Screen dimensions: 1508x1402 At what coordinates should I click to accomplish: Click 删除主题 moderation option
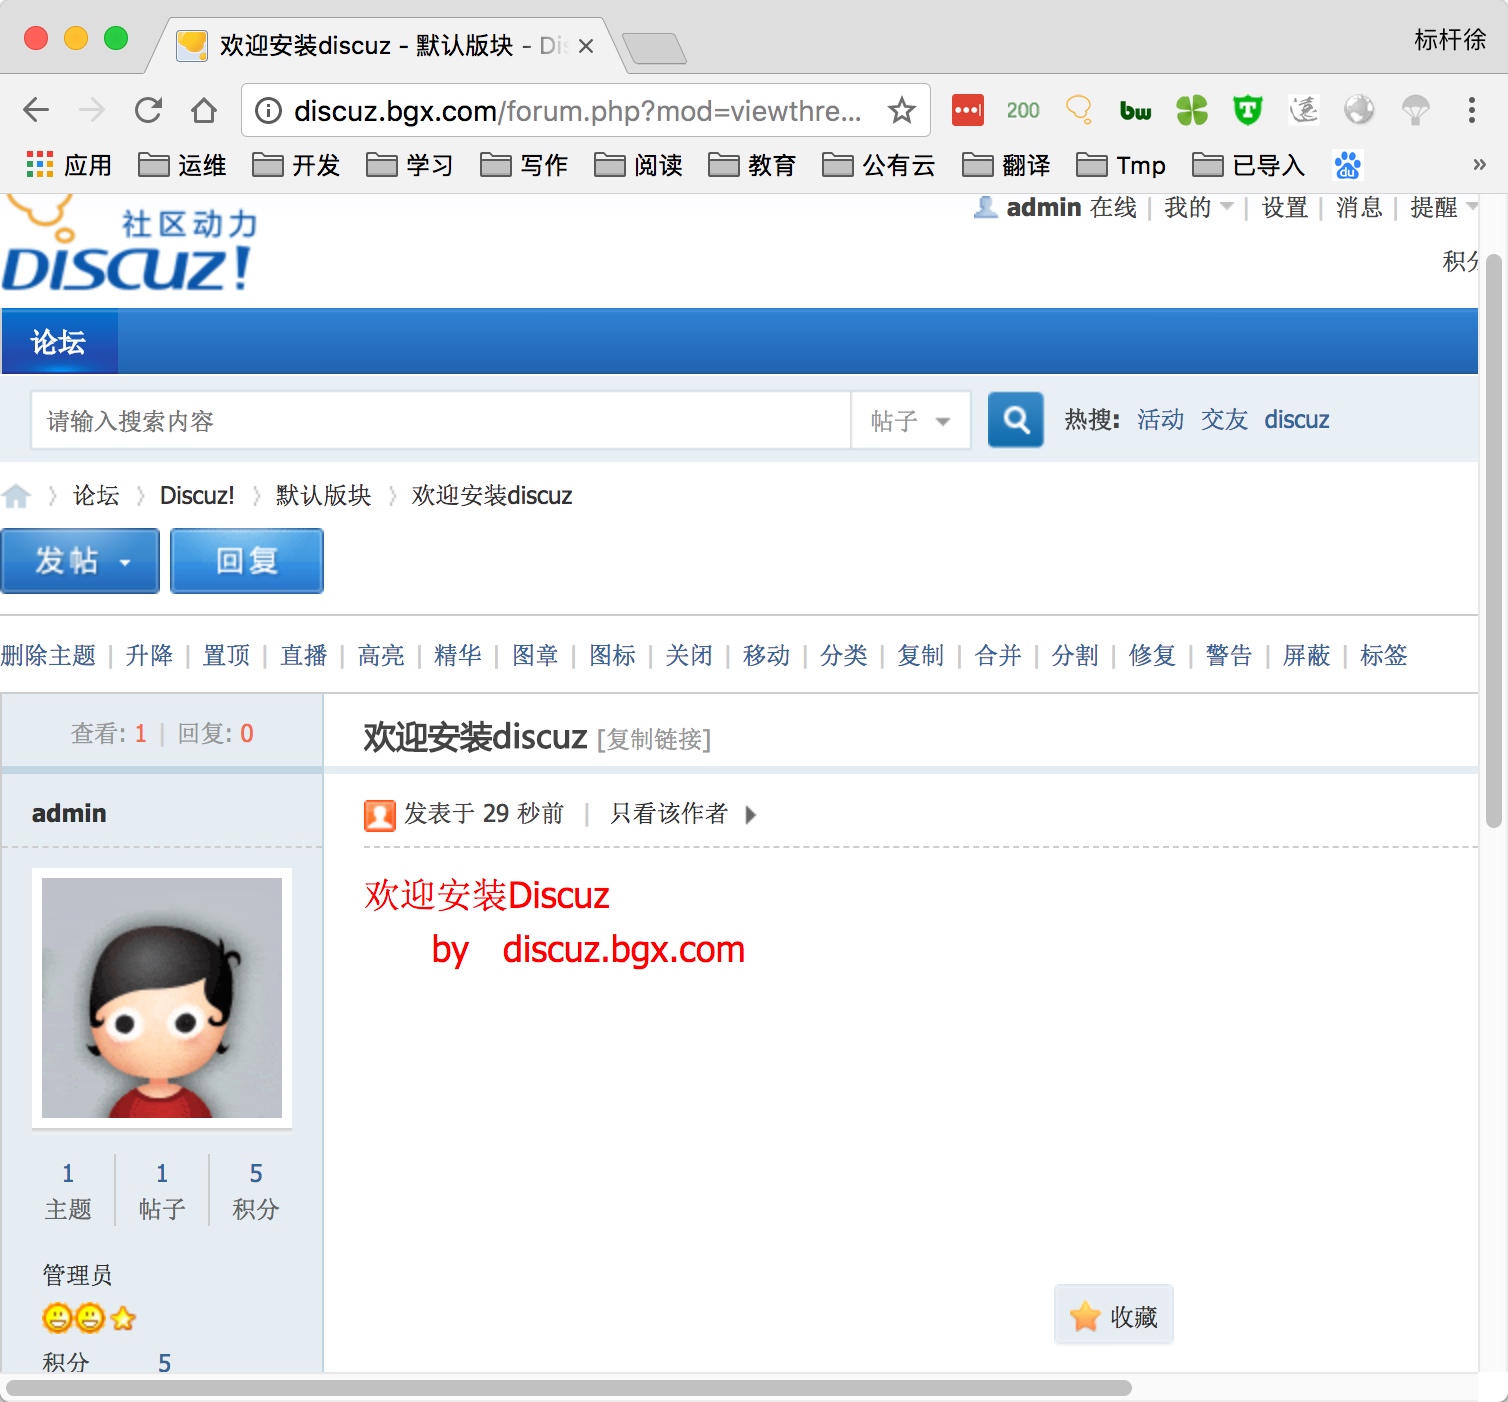(48, 655)
